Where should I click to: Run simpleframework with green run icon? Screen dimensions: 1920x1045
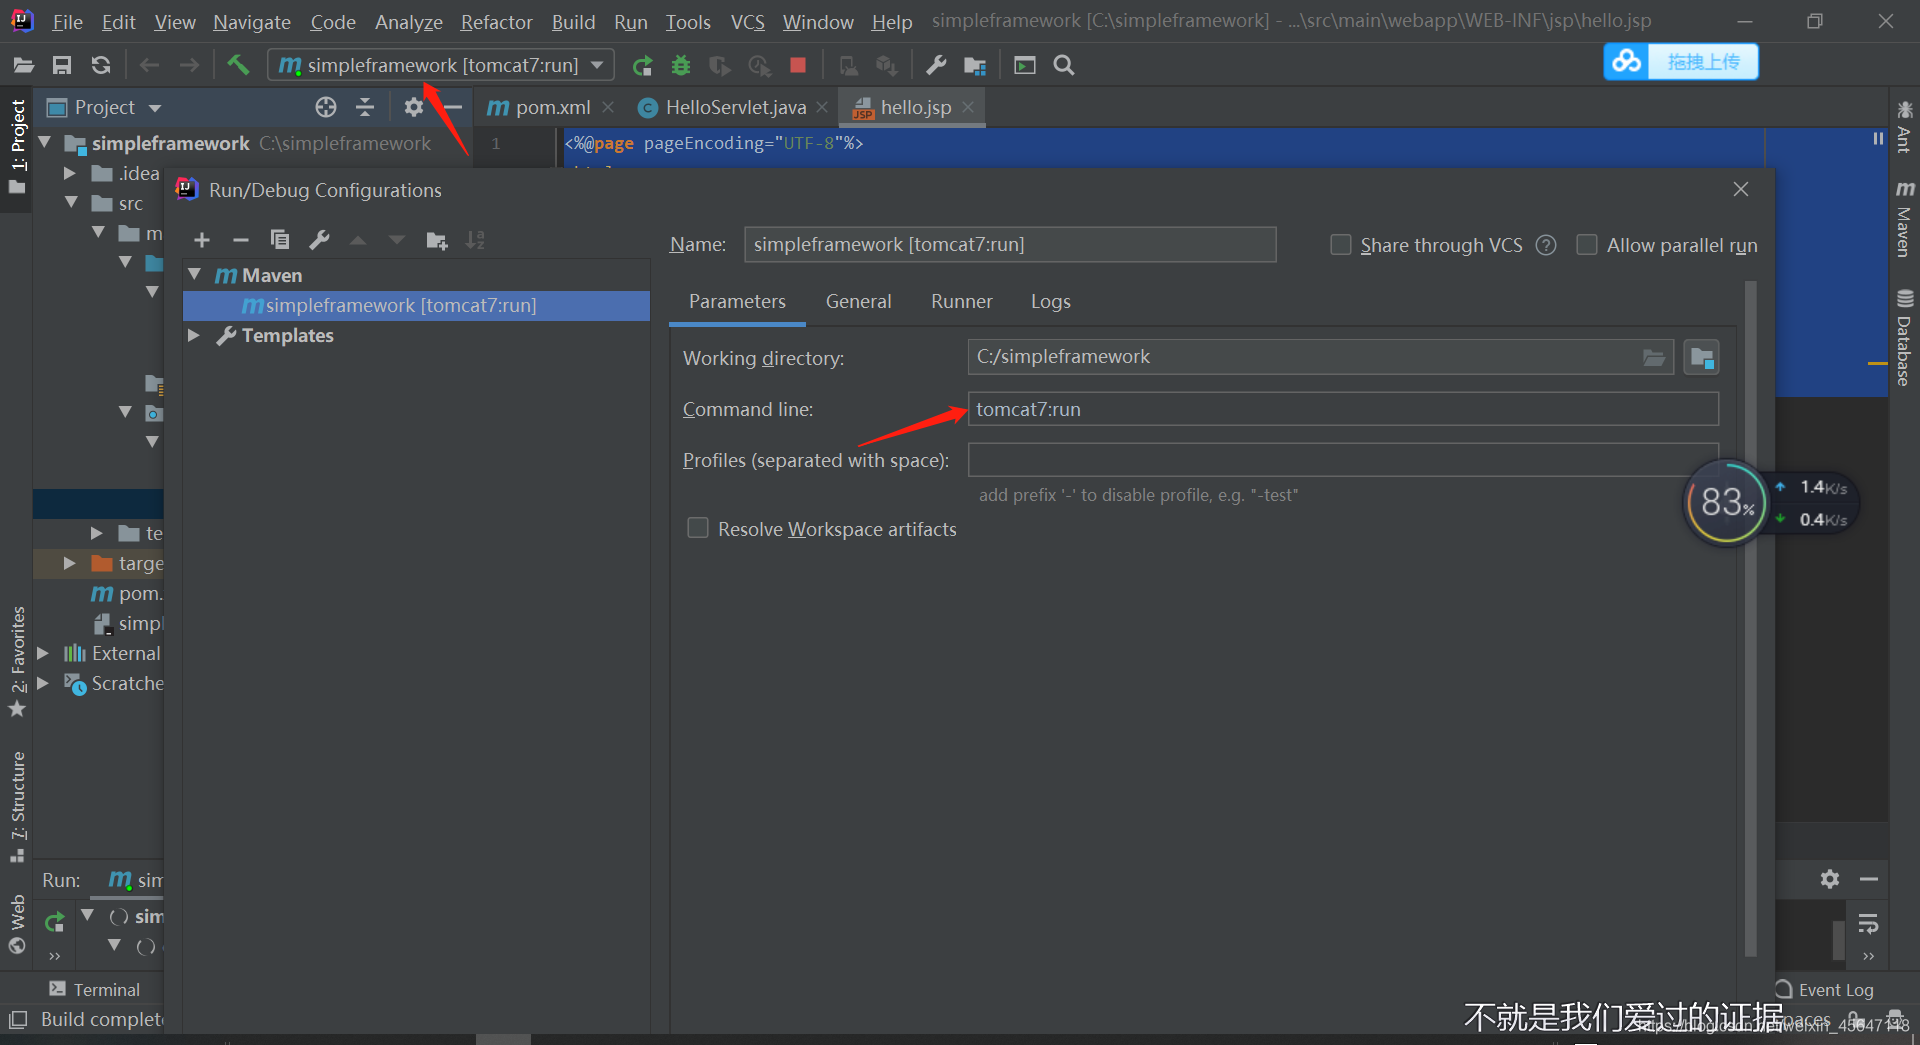click(642, 65)
